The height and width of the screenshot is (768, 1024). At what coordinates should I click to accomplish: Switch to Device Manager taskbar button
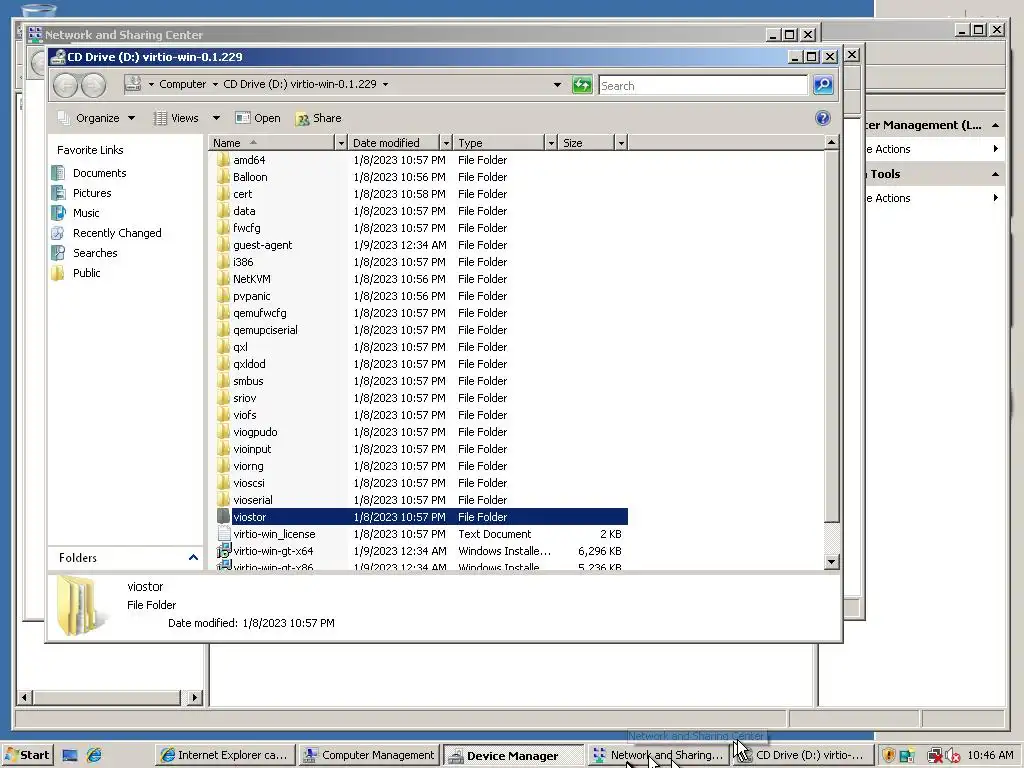point(513,756)
